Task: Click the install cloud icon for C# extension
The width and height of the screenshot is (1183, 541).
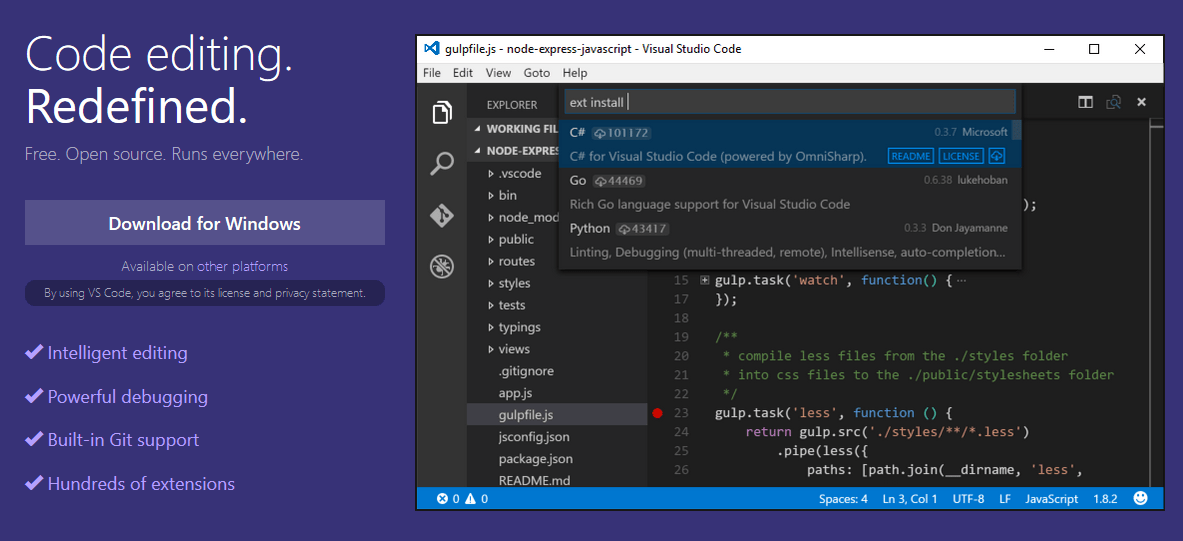Action: 997,156
